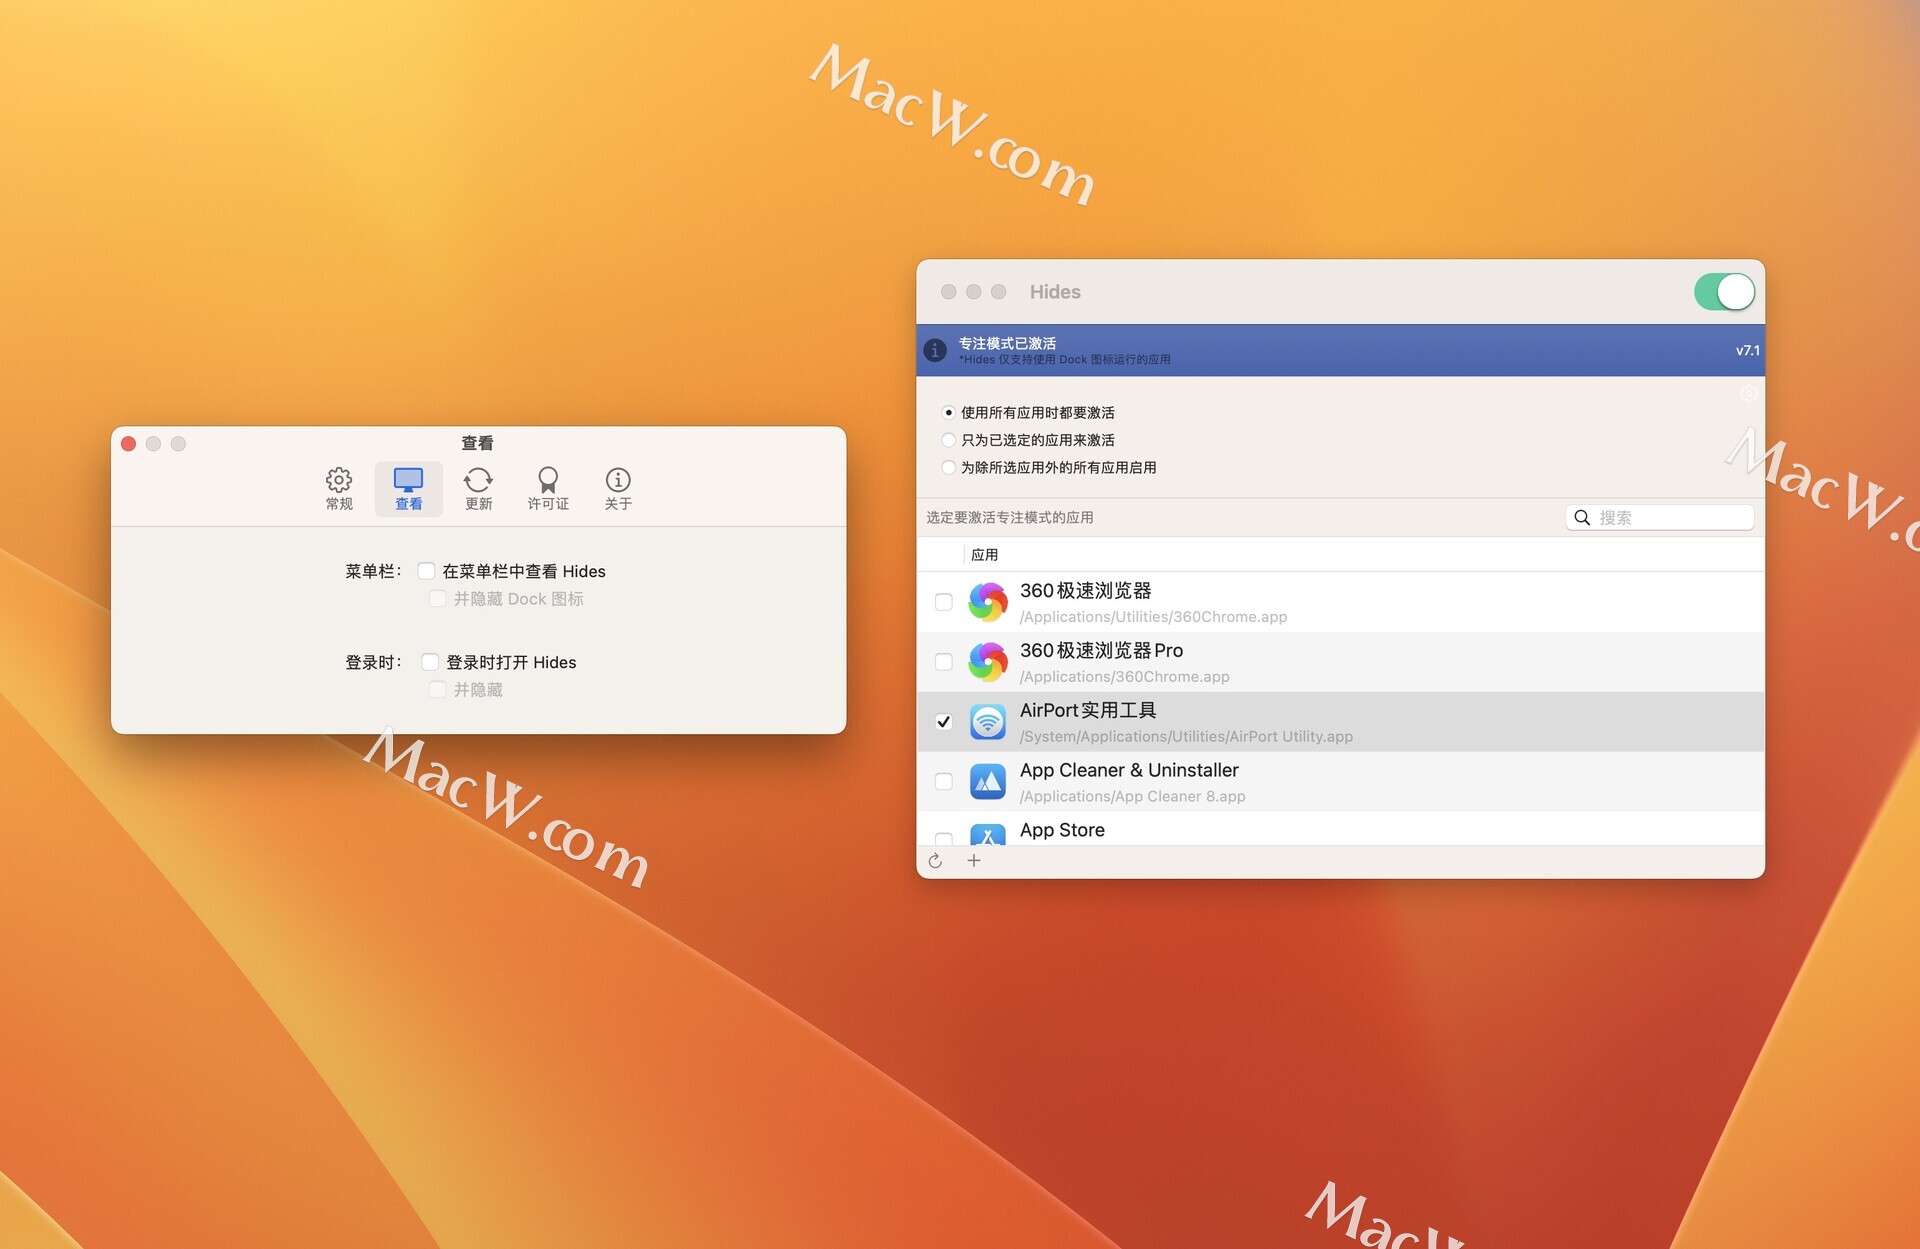Enable 在菜单栏中查看 Hides checkbox
The width and height of the screenshot is (1920, 1249).
(x=427, y=571)
